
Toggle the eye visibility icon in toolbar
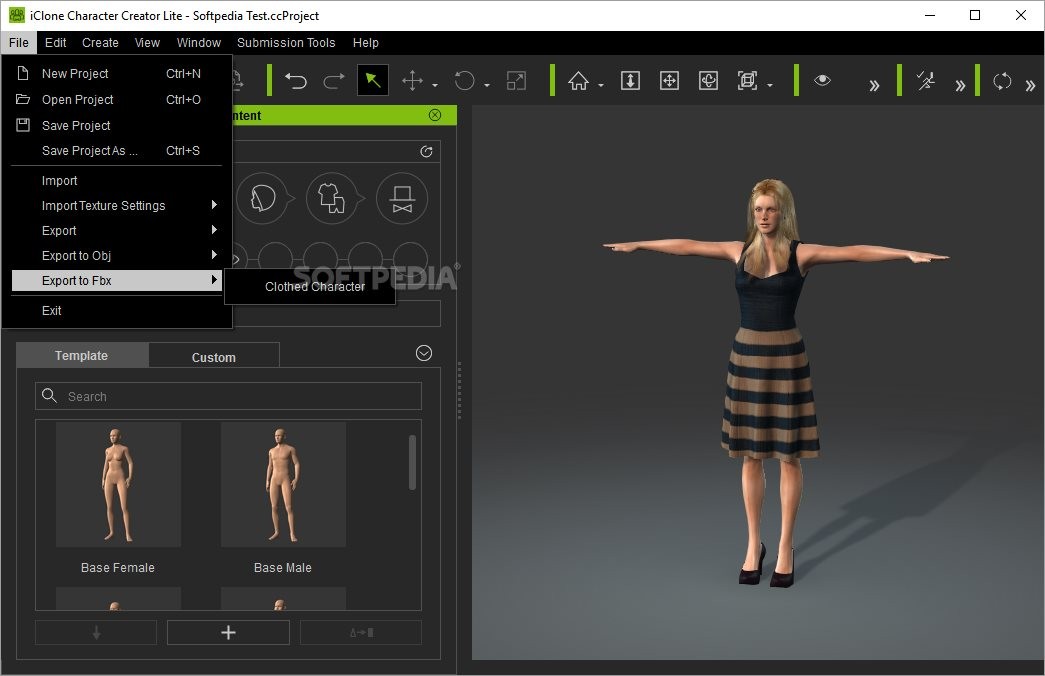coord(822,80)
